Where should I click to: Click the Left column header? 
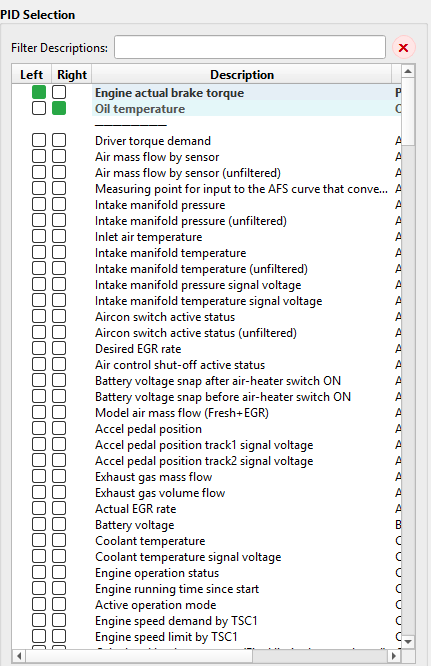click(x=31, y=75)
